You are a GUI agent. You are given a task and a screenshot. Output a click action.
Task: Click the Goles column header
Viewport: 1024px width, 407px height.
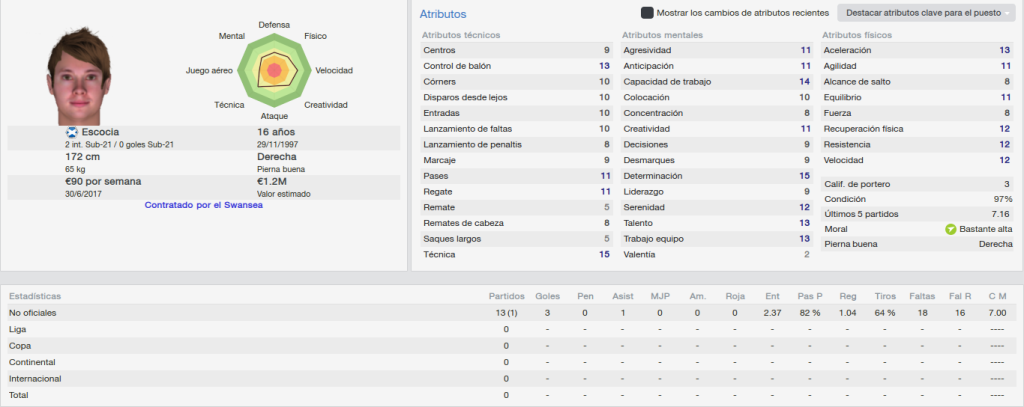coord(547,297)
